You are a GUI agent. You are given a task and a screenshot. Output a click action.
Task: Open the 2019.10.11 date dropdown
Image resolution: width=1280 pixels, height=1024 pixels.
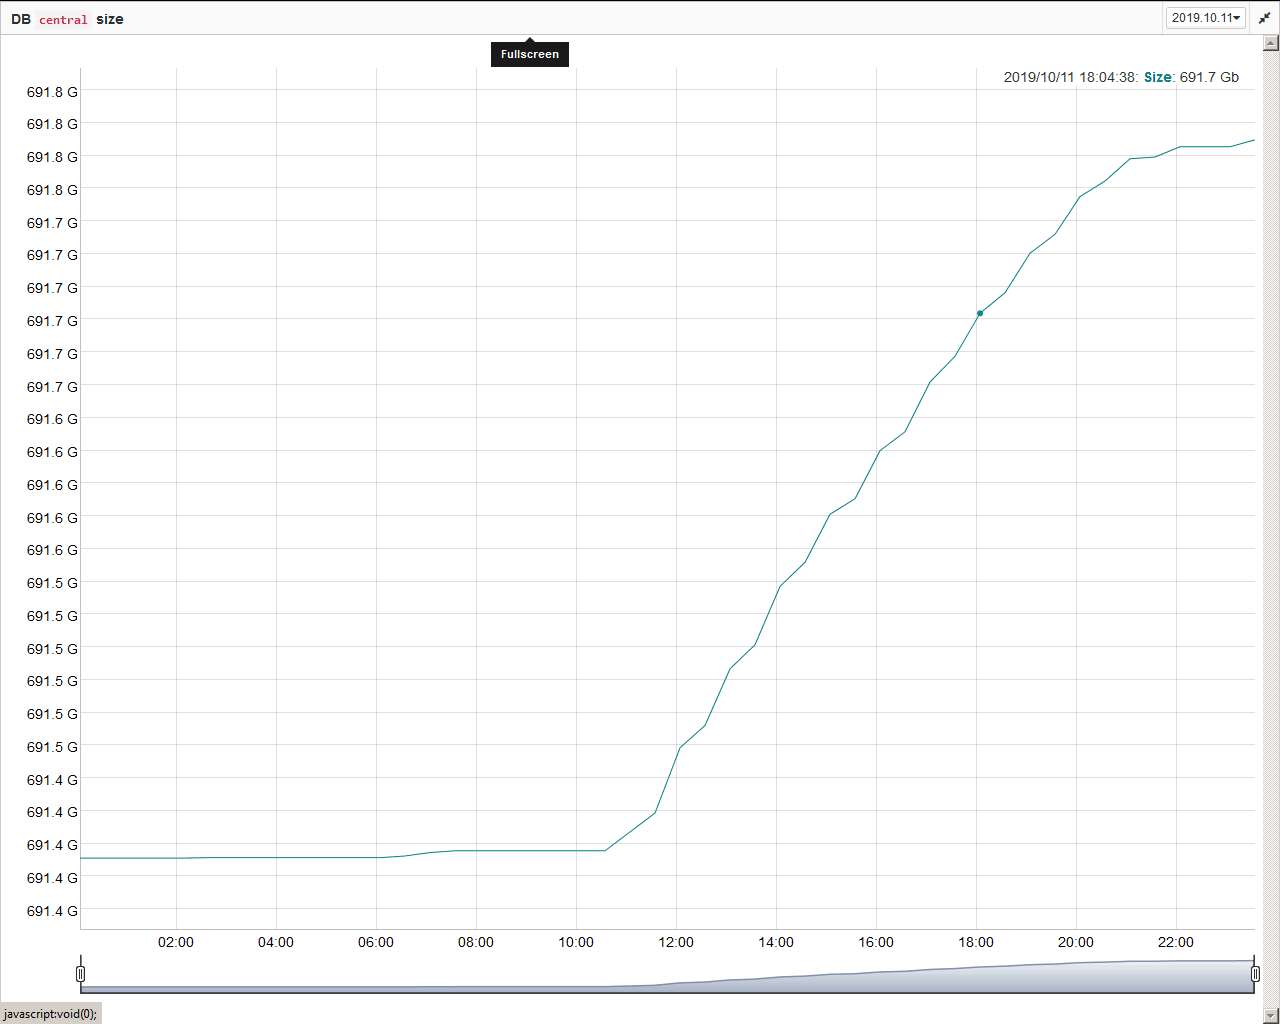1205,18
